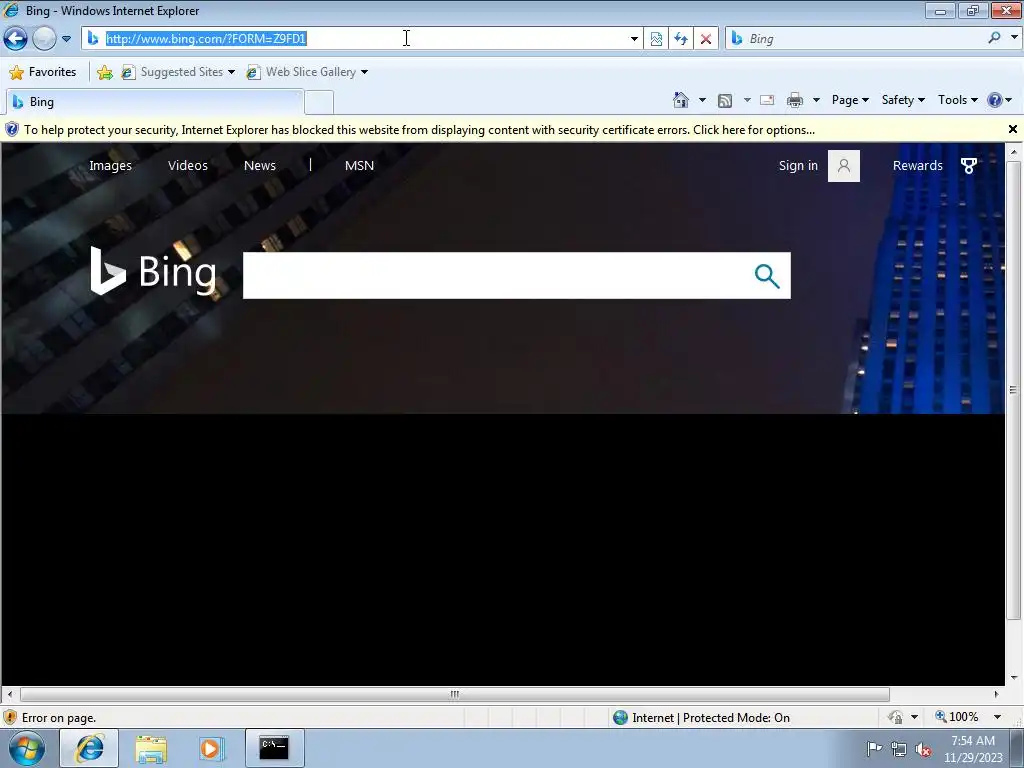
Task: Open Bing Rewards link
Action: [x=918, y=165]
